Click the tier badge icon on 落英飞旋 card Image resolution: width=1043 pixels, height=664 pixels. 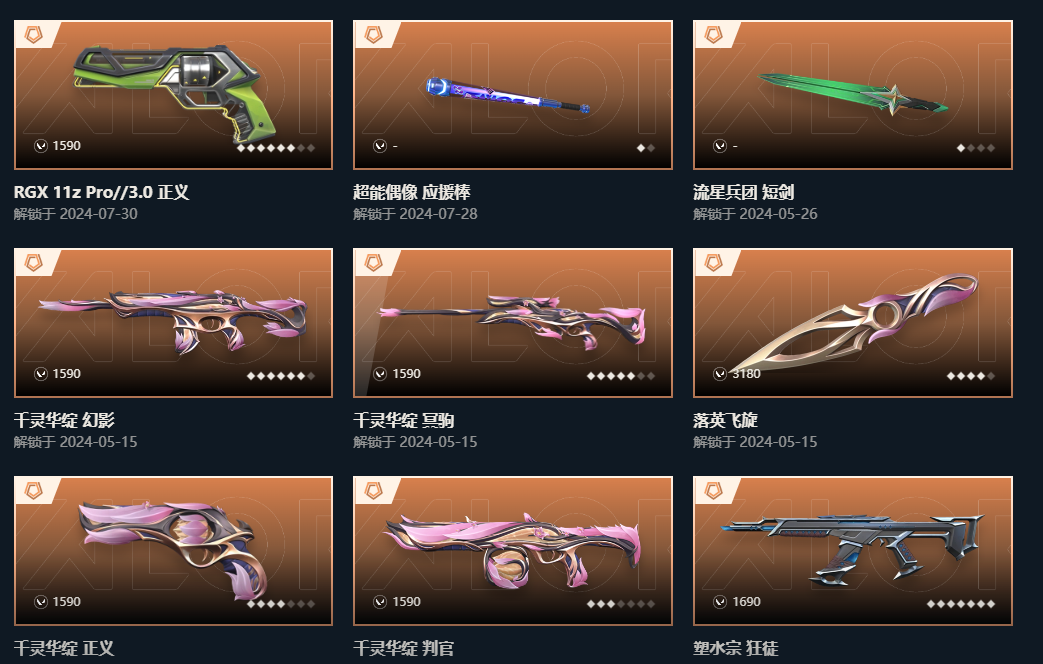(713, 263)
